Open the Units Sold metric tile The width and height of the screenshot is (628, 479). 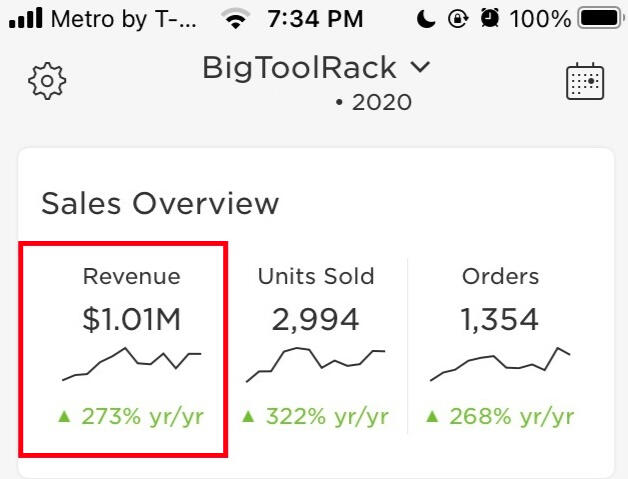[316, 349]
